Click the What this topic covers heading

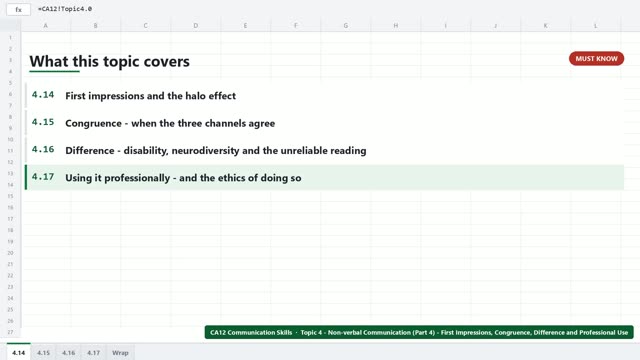click(109, 62)
